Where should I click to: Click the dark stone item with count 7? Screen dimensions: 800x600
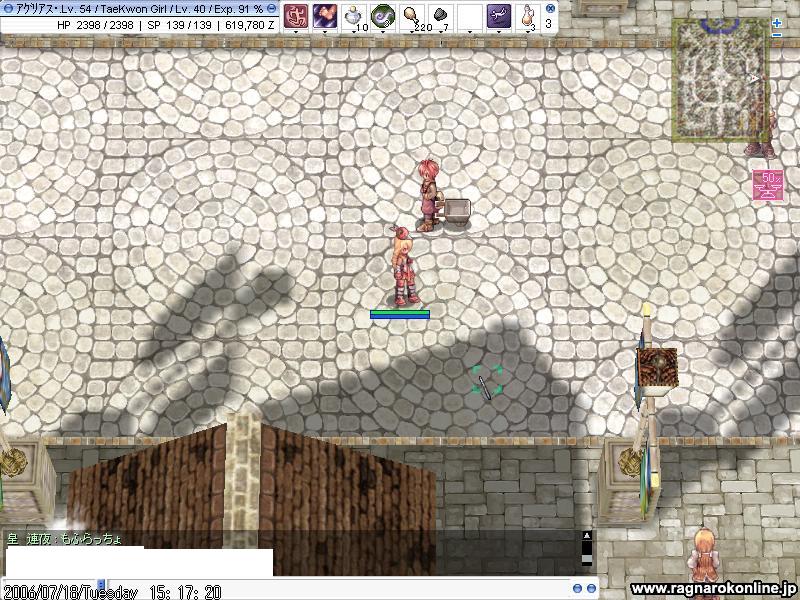pos(441,16)
